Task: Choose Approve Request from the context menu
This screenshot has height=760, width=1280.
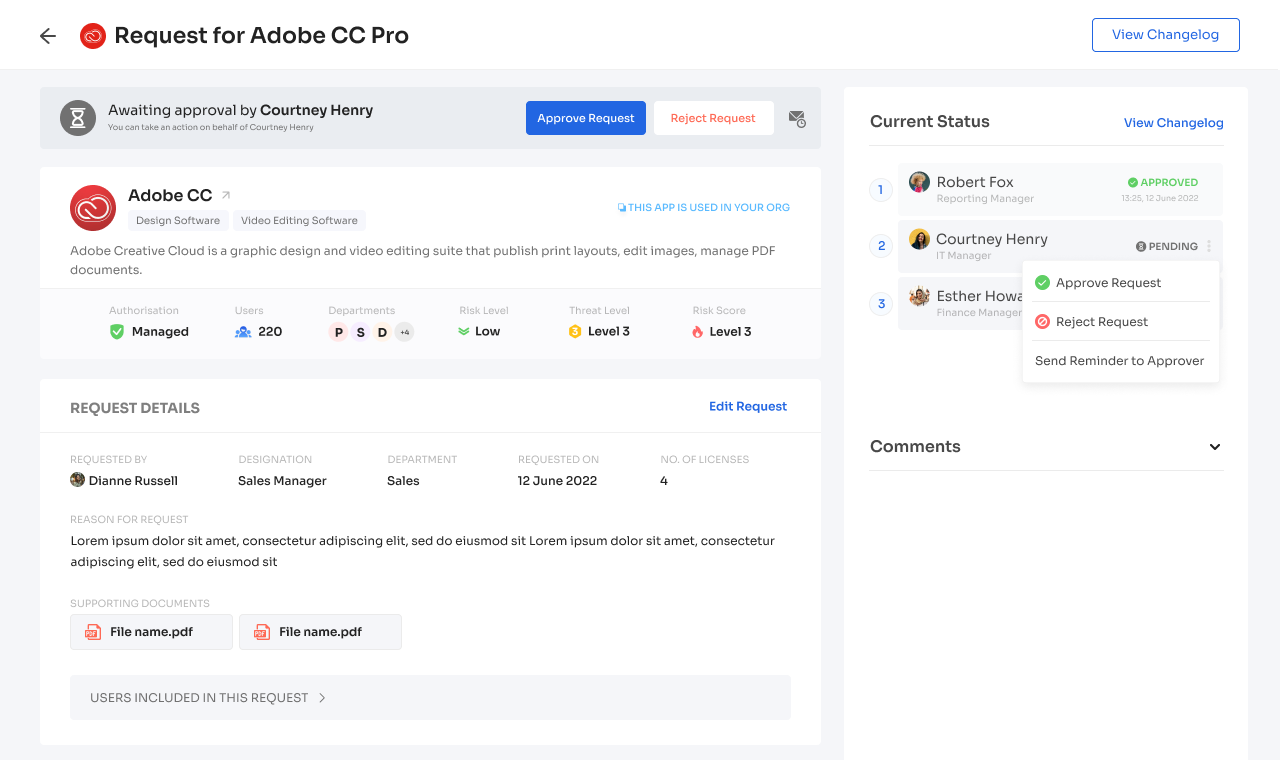Action: pos(1120,283)
